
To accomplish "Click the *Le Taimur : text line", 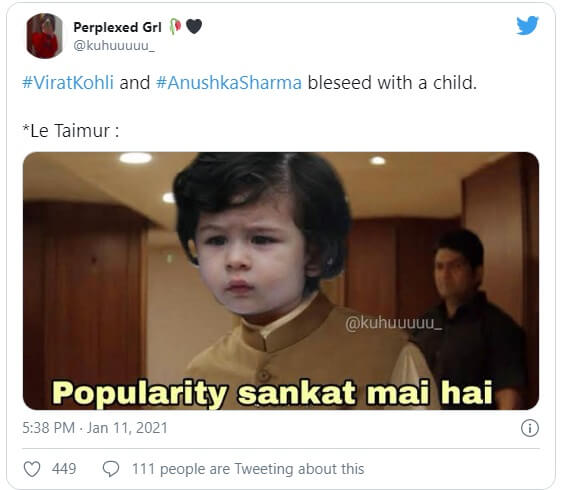I will coord(71,131).
